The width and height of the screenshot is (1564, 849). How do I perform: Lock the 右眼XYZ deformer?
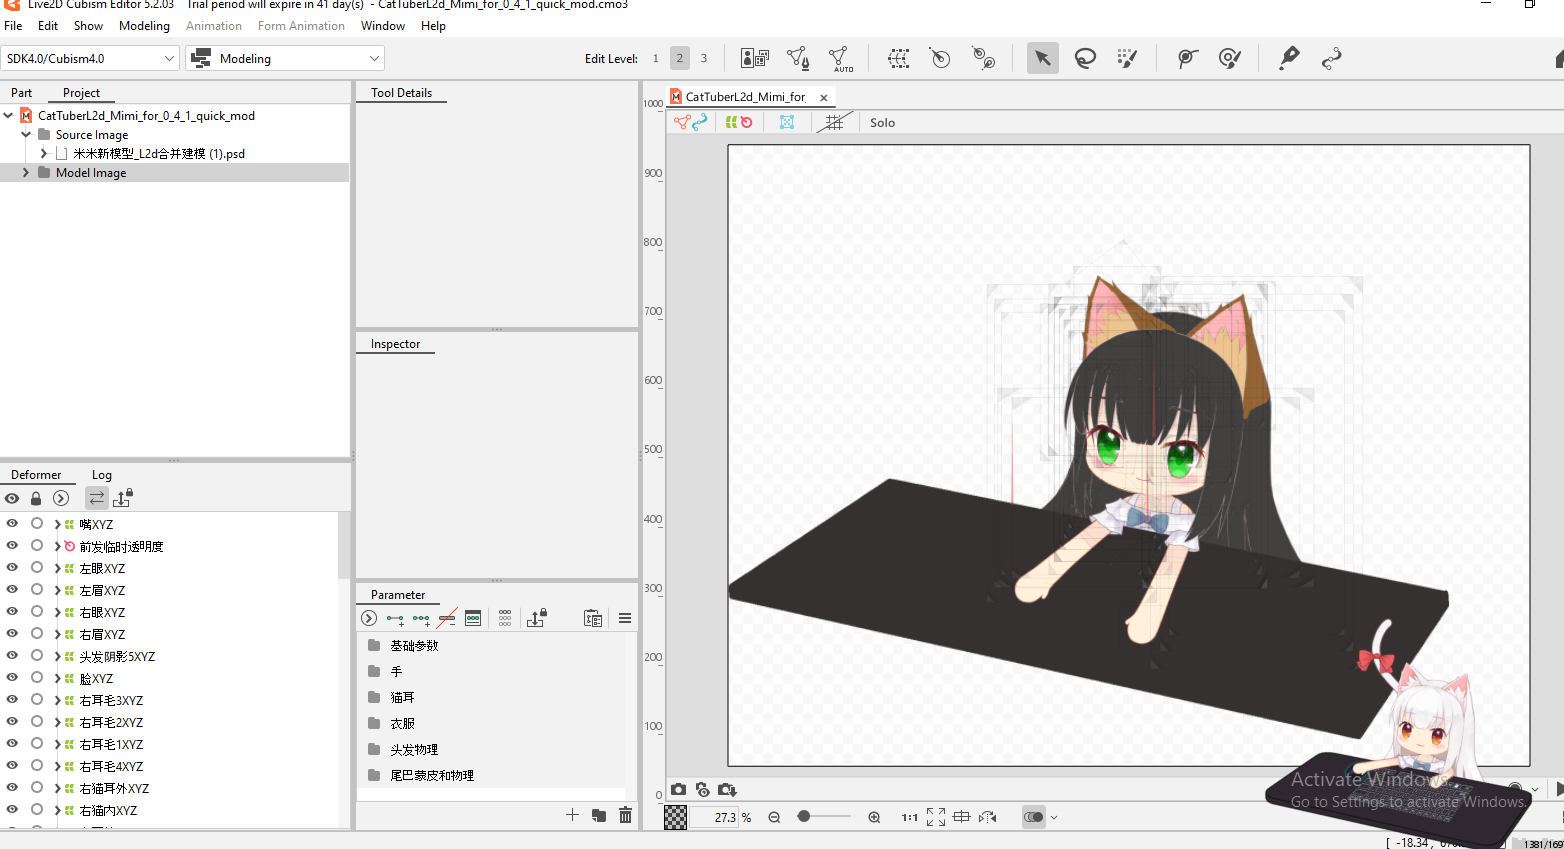[x=37, y=612]
